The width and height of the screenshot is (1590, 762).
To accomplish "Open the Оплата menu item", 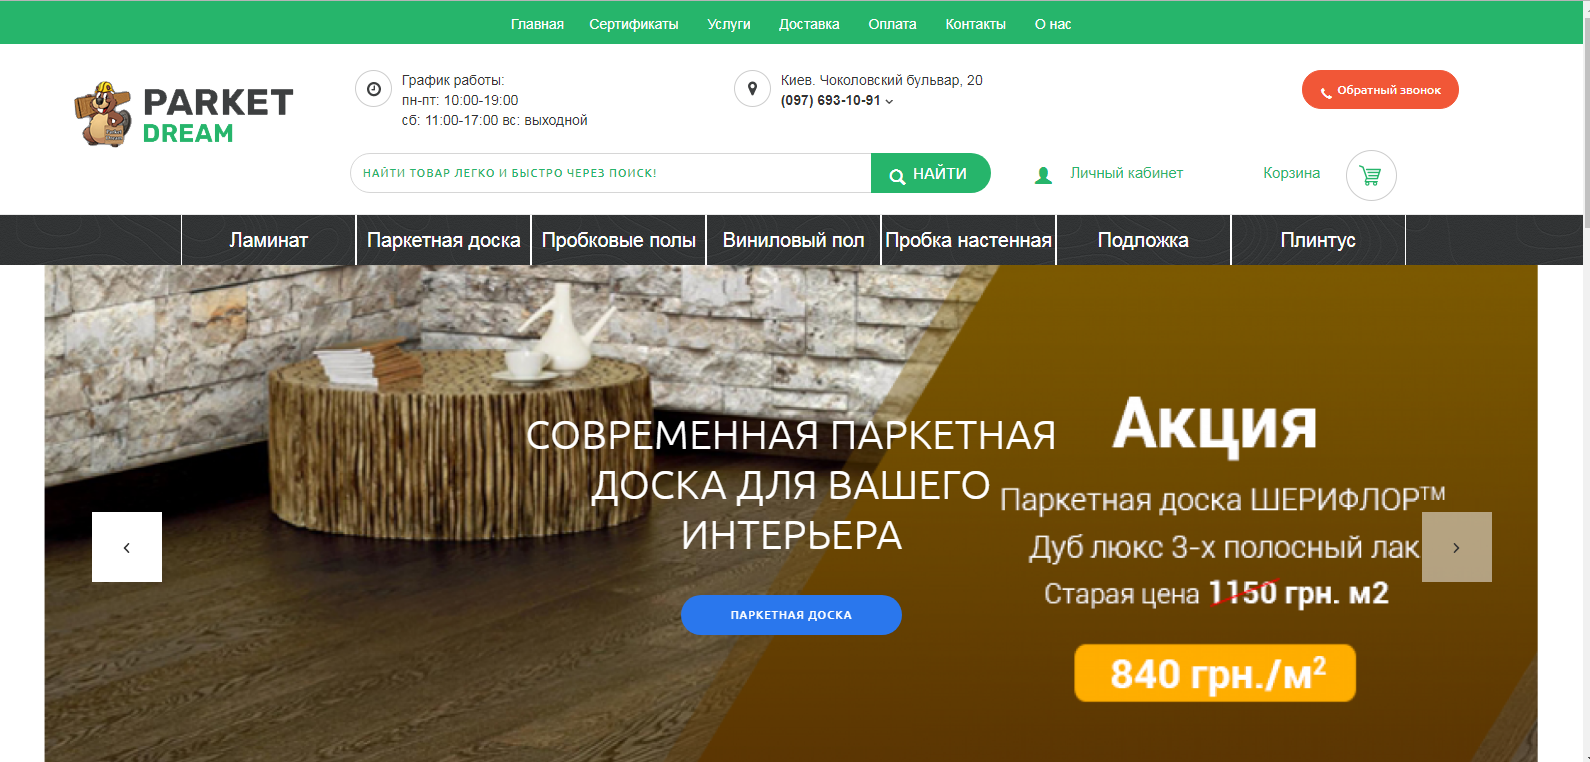I will pyautogui.click(x=892, y=24).
